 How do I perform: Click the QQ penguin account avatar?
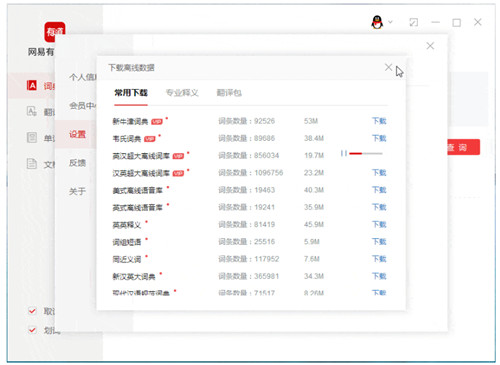(x=377, y=22)
